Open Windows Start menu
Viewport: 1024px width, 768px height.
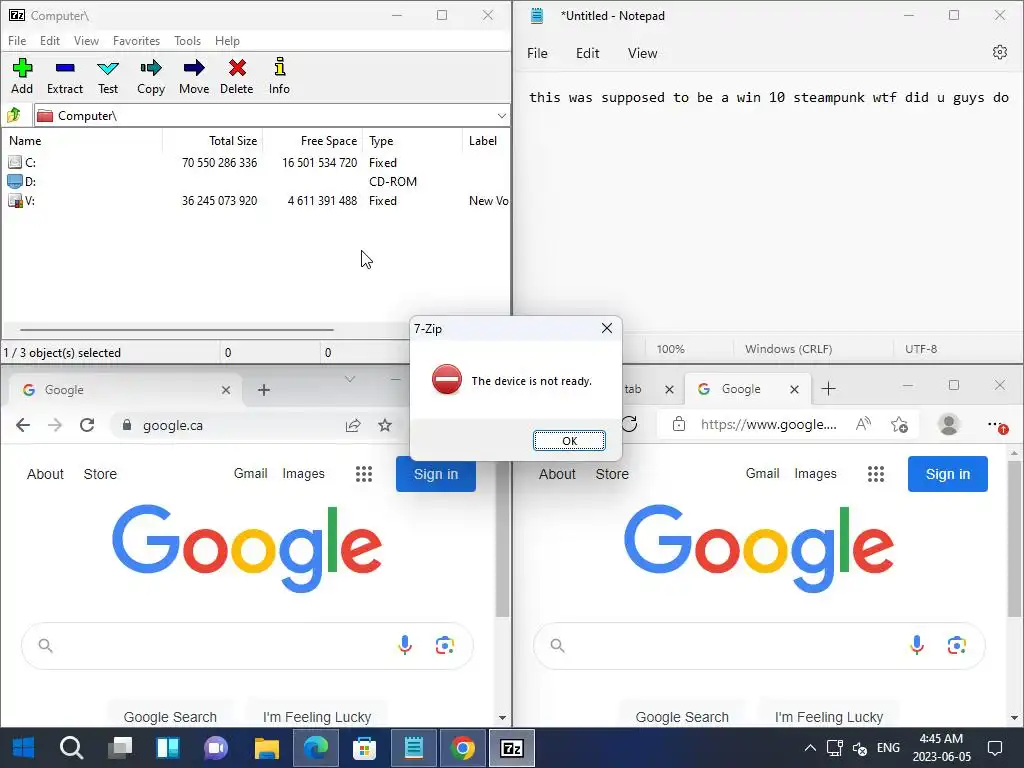point(24,748)
